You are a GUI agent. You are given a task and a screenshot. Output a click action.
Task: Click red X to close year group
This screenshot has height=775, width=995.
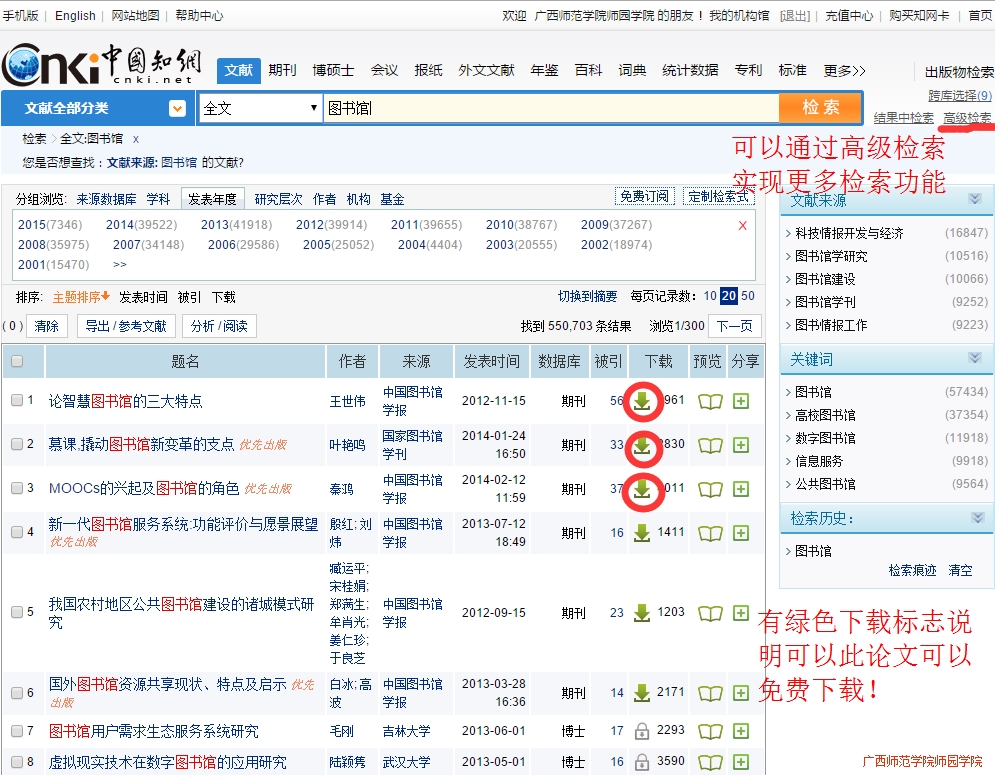point(742,226)
